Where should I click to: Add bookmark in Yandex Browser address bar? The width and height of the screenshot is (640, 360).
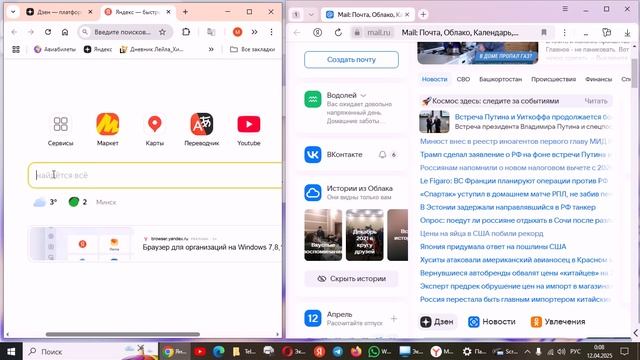[x=544, y=32]
